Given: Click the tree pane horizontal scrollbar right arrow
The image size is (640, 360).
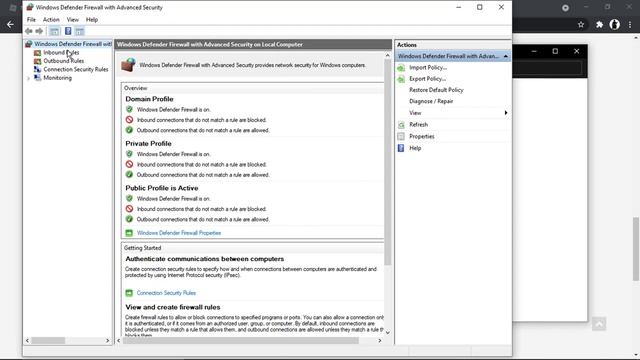Looking at the screenshot, I should [107, 340].
